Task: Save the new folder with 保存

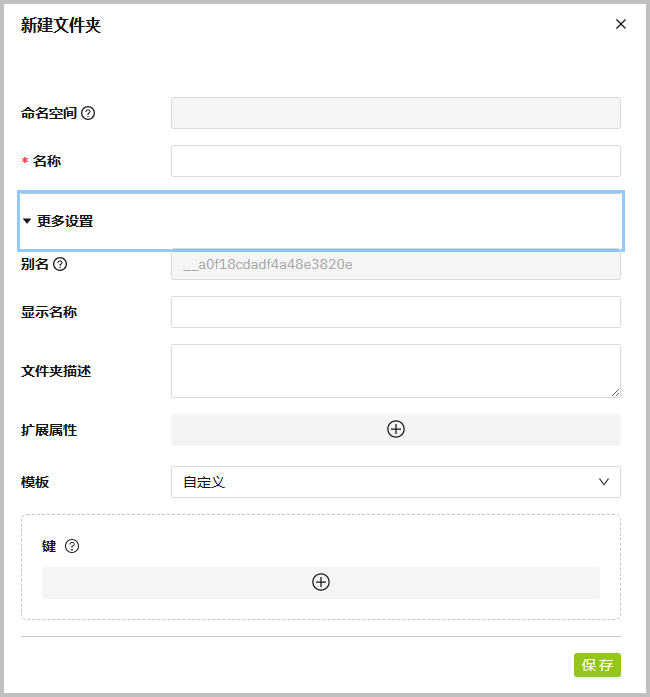Action: pos(597,665)
